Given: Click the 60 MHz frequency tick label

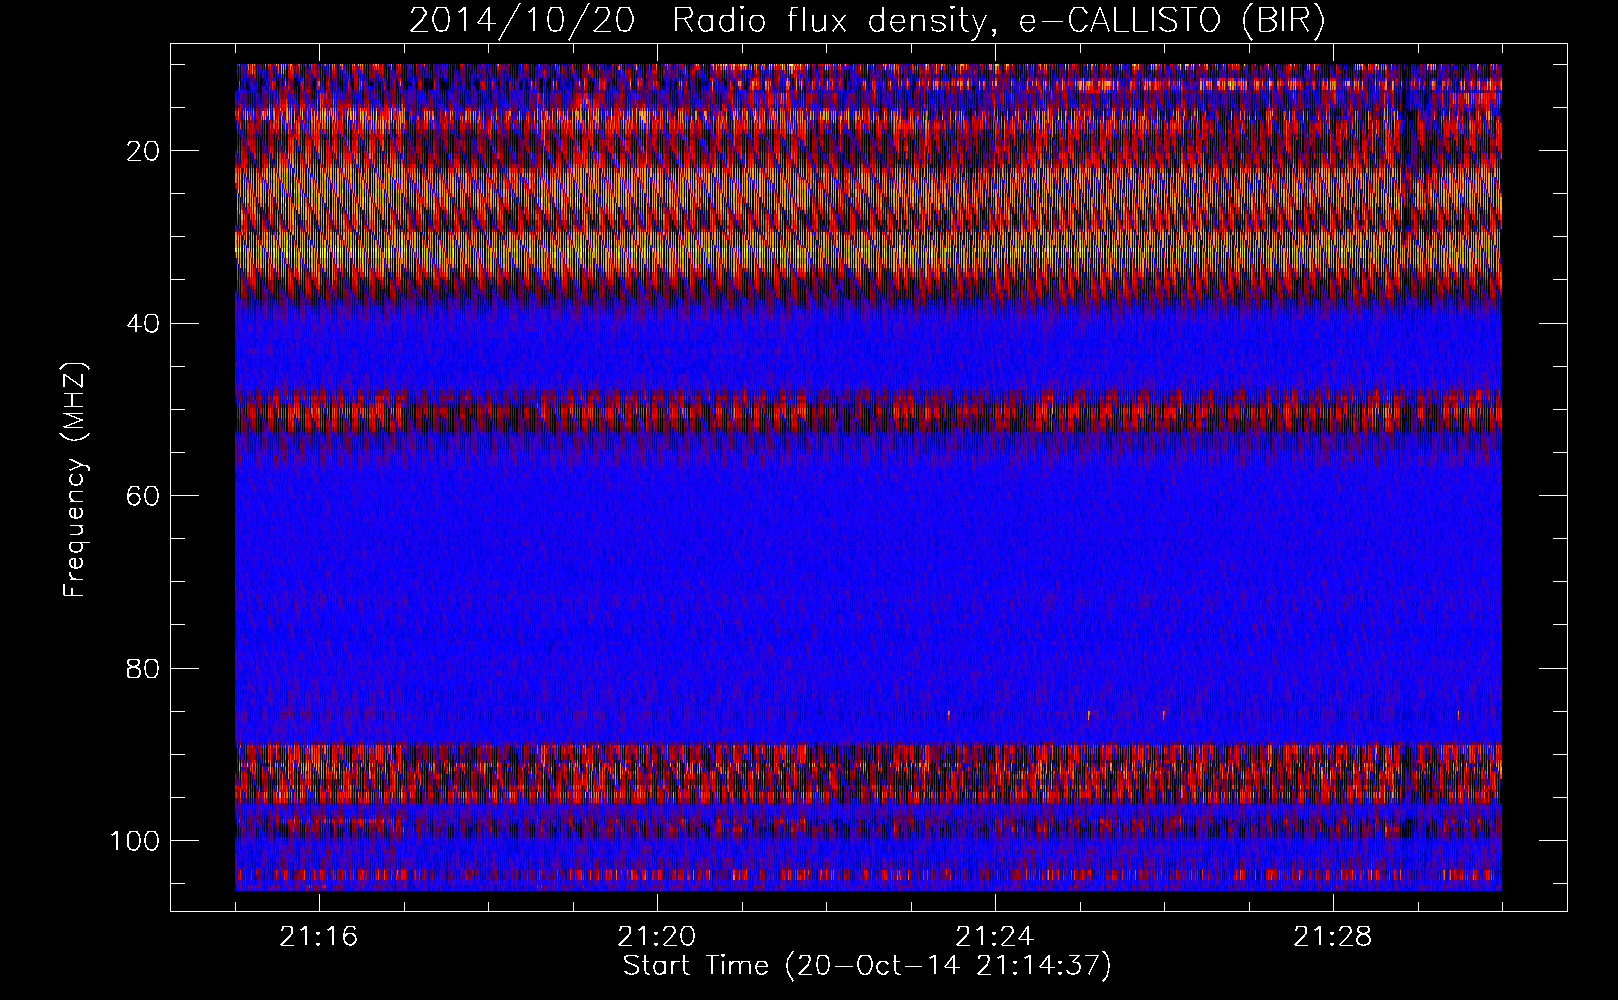Looking at the screenshot, I should pyautogui.click(x=143, y=496).
